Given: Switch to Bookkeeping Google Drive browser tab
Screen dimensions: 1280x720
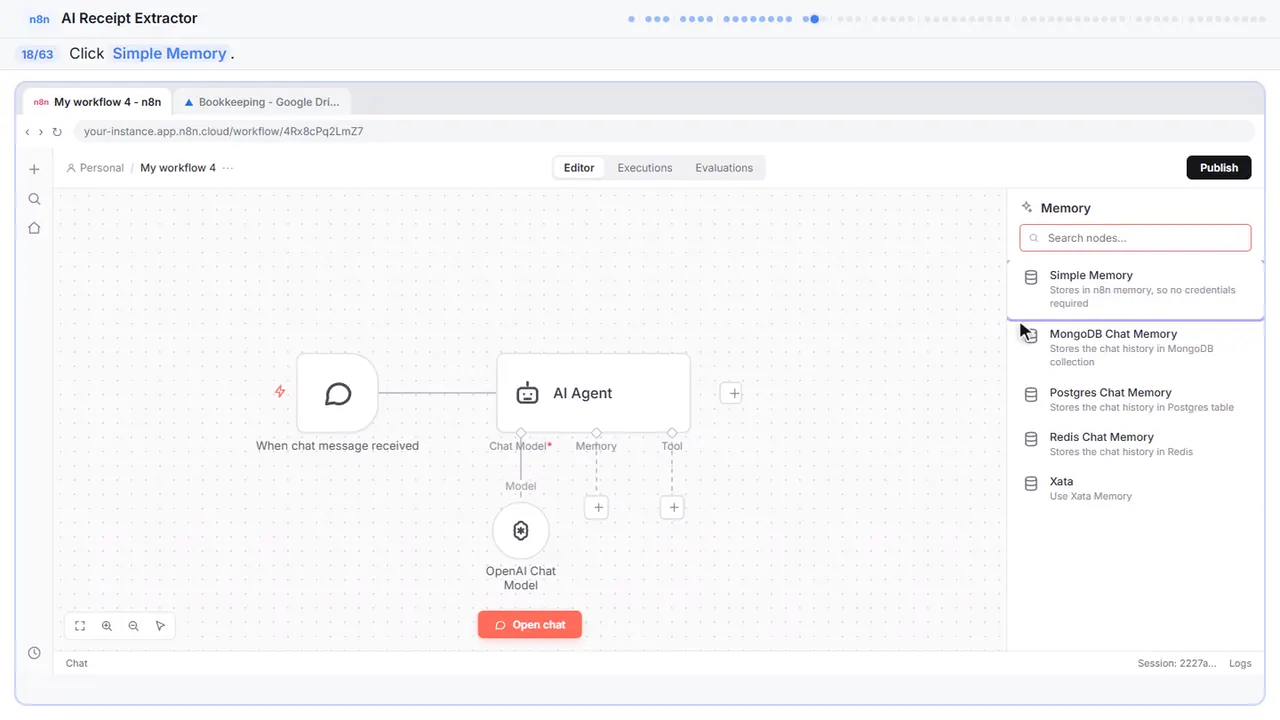Looking at the screenshot, I should (262, 102).
